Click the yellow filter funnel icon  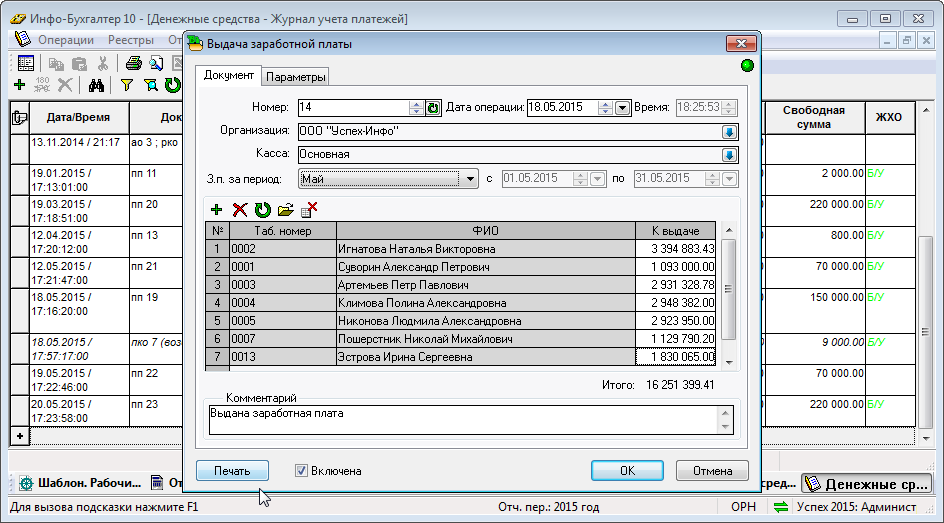click(x=126, y=85)
